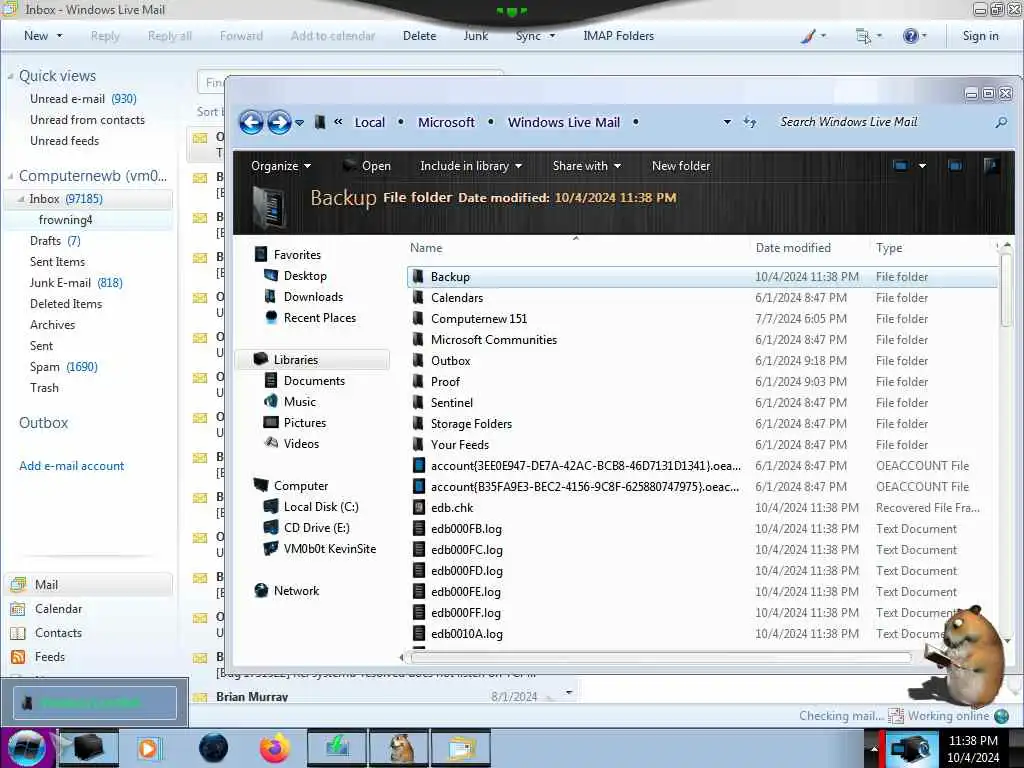Click the search magnifier icon

click(1000, 122)
